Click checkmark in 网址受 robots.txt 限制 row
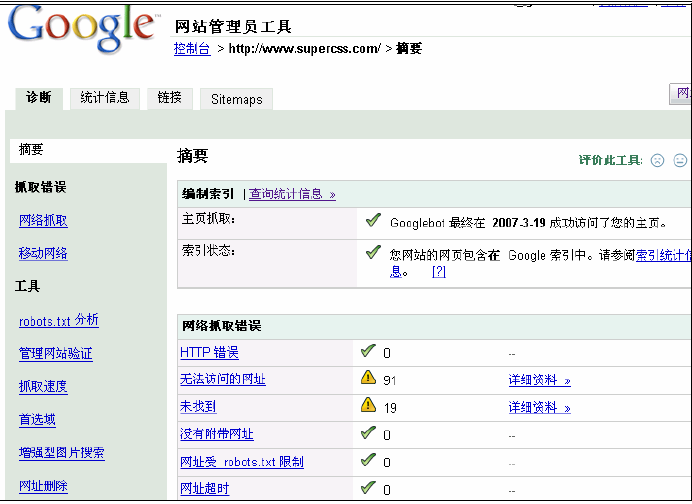 (x=368, y=460)
